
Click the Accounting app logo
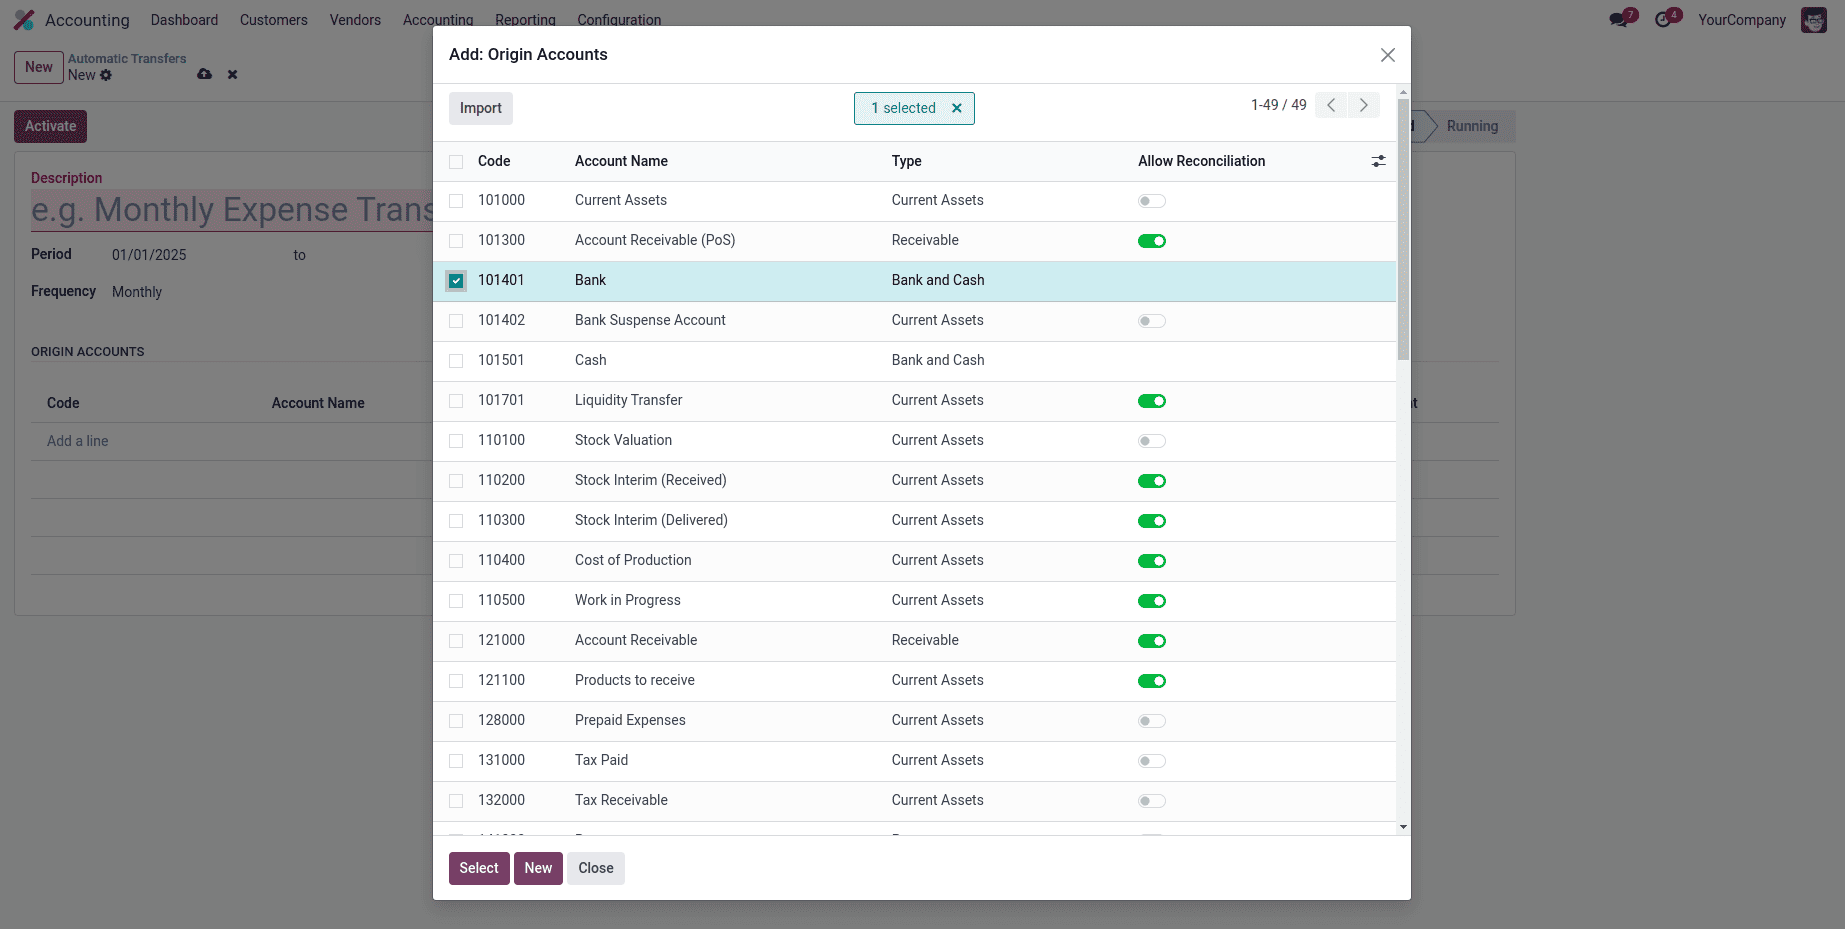[x=24, y=18]
